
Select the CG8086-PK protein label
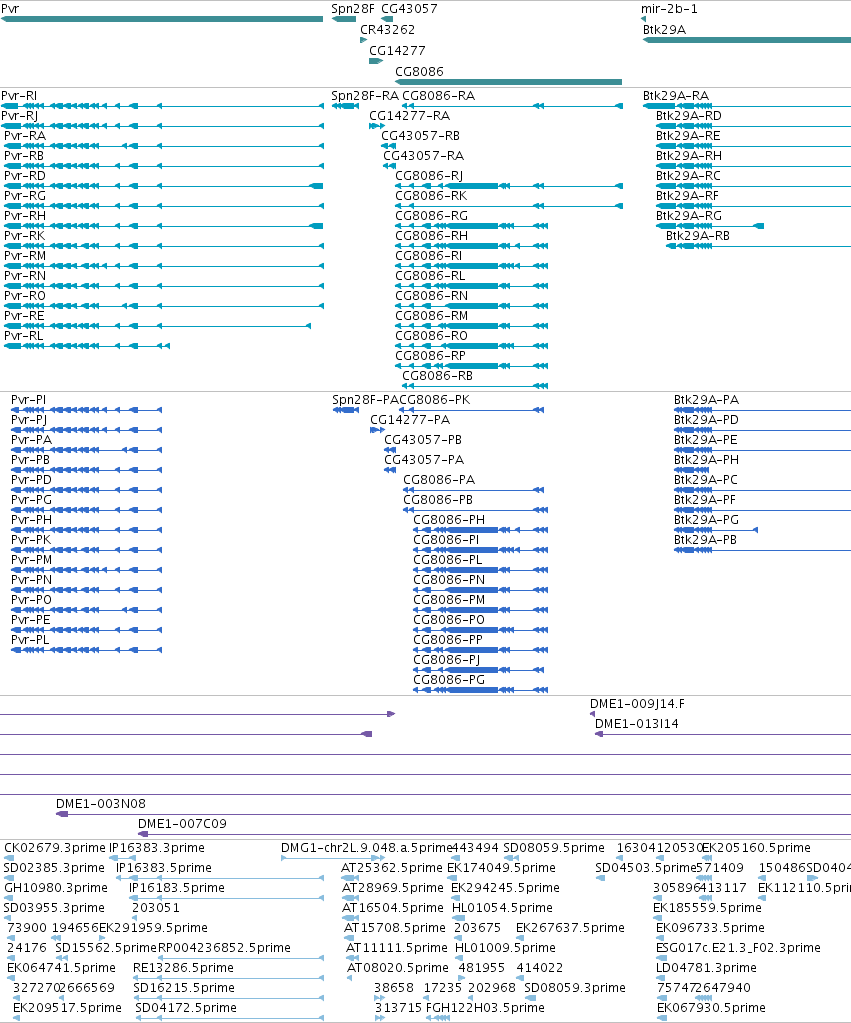435,400
